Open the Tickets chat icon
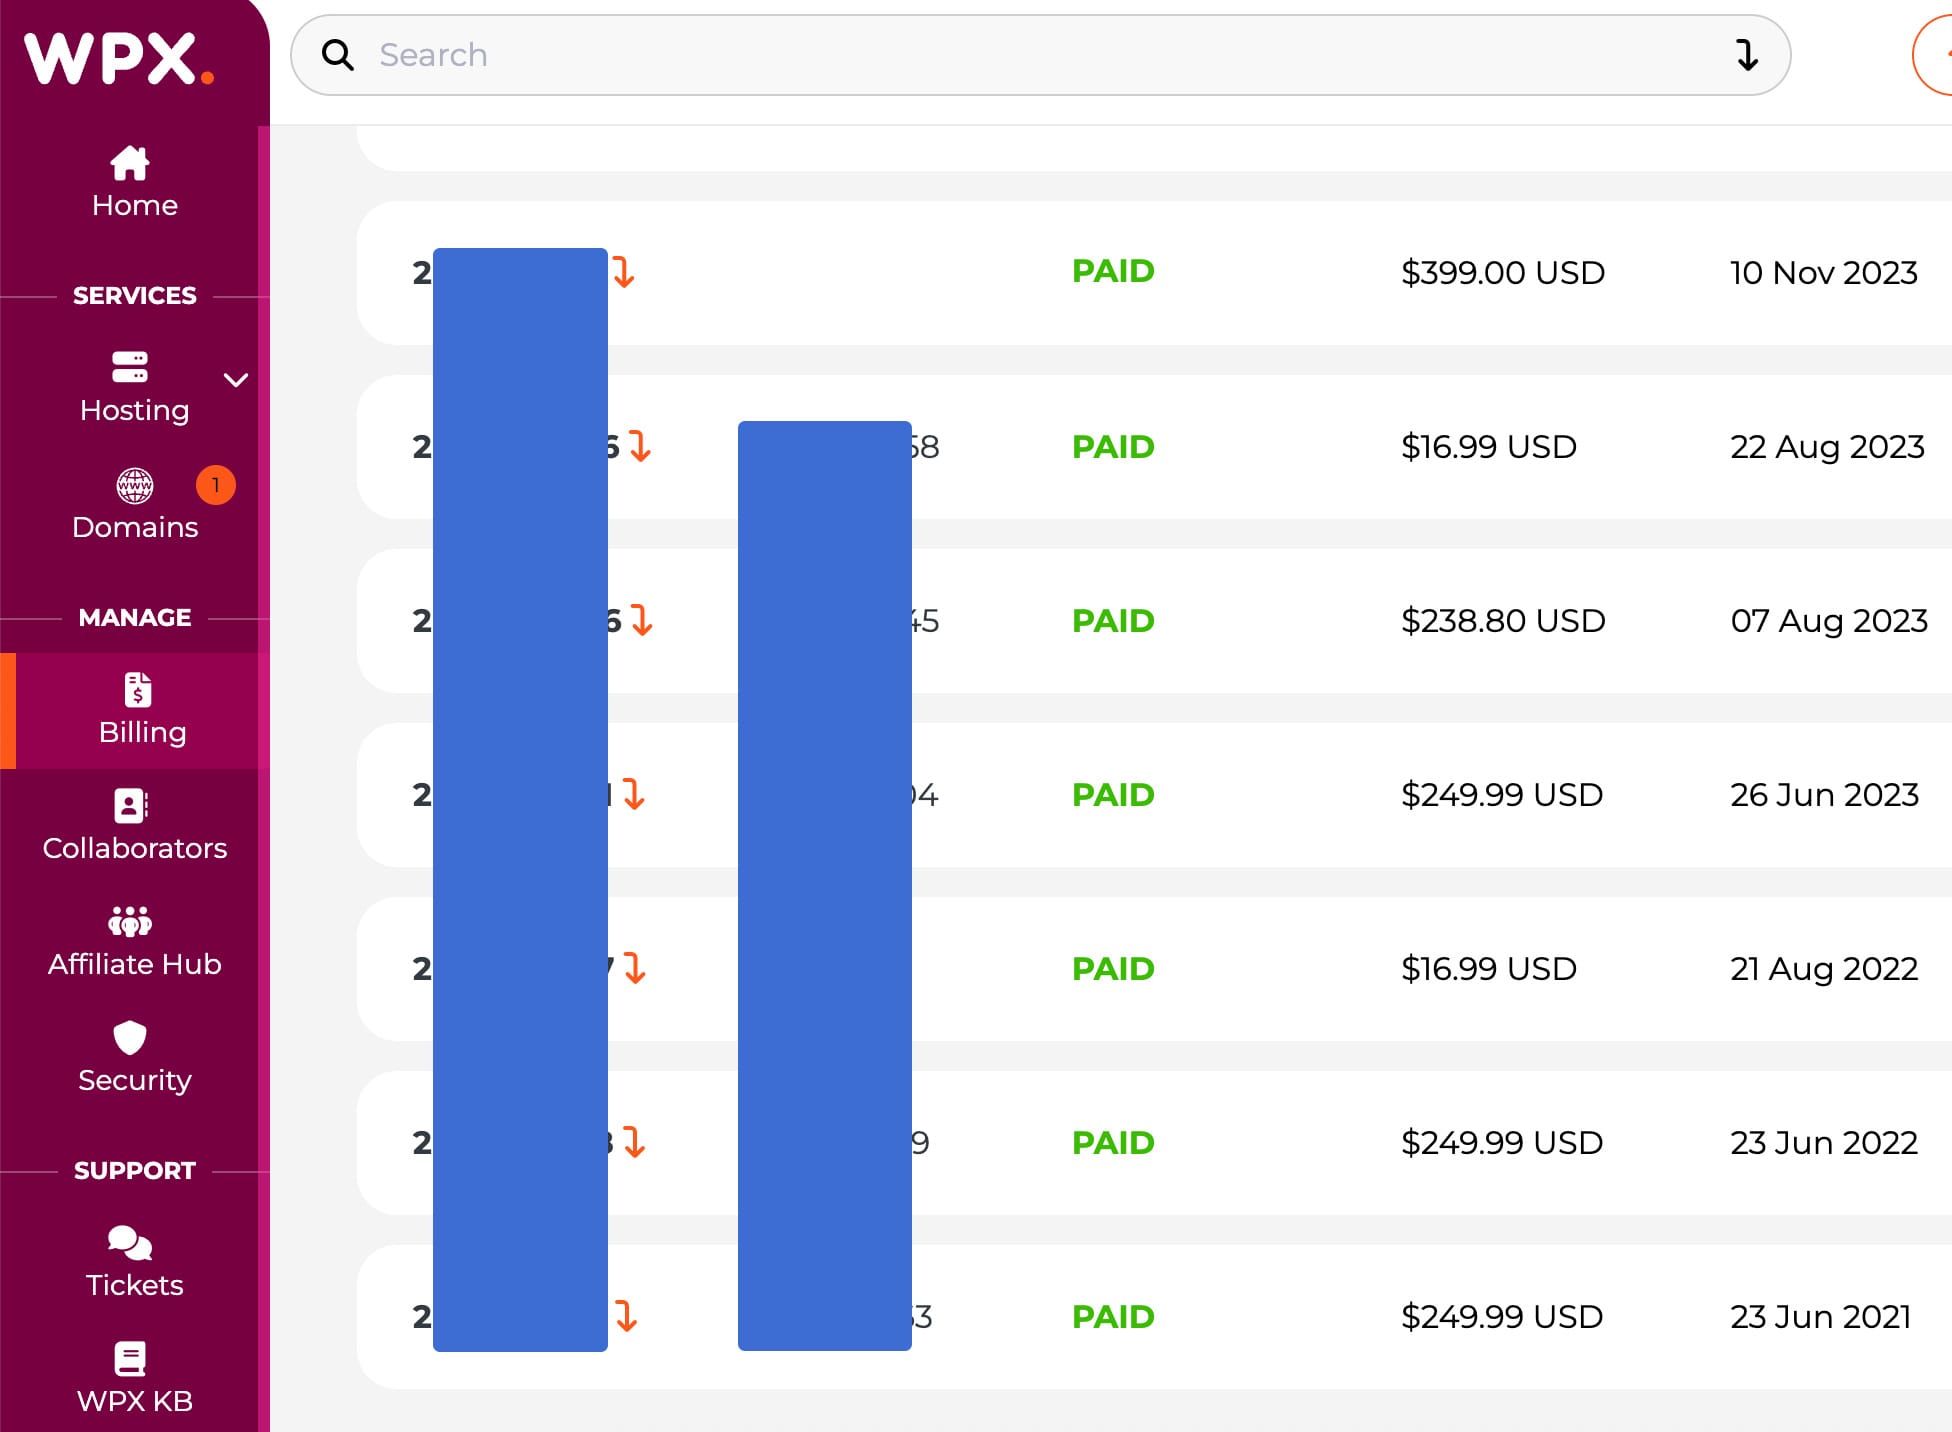 click(x=130, y=1243)
